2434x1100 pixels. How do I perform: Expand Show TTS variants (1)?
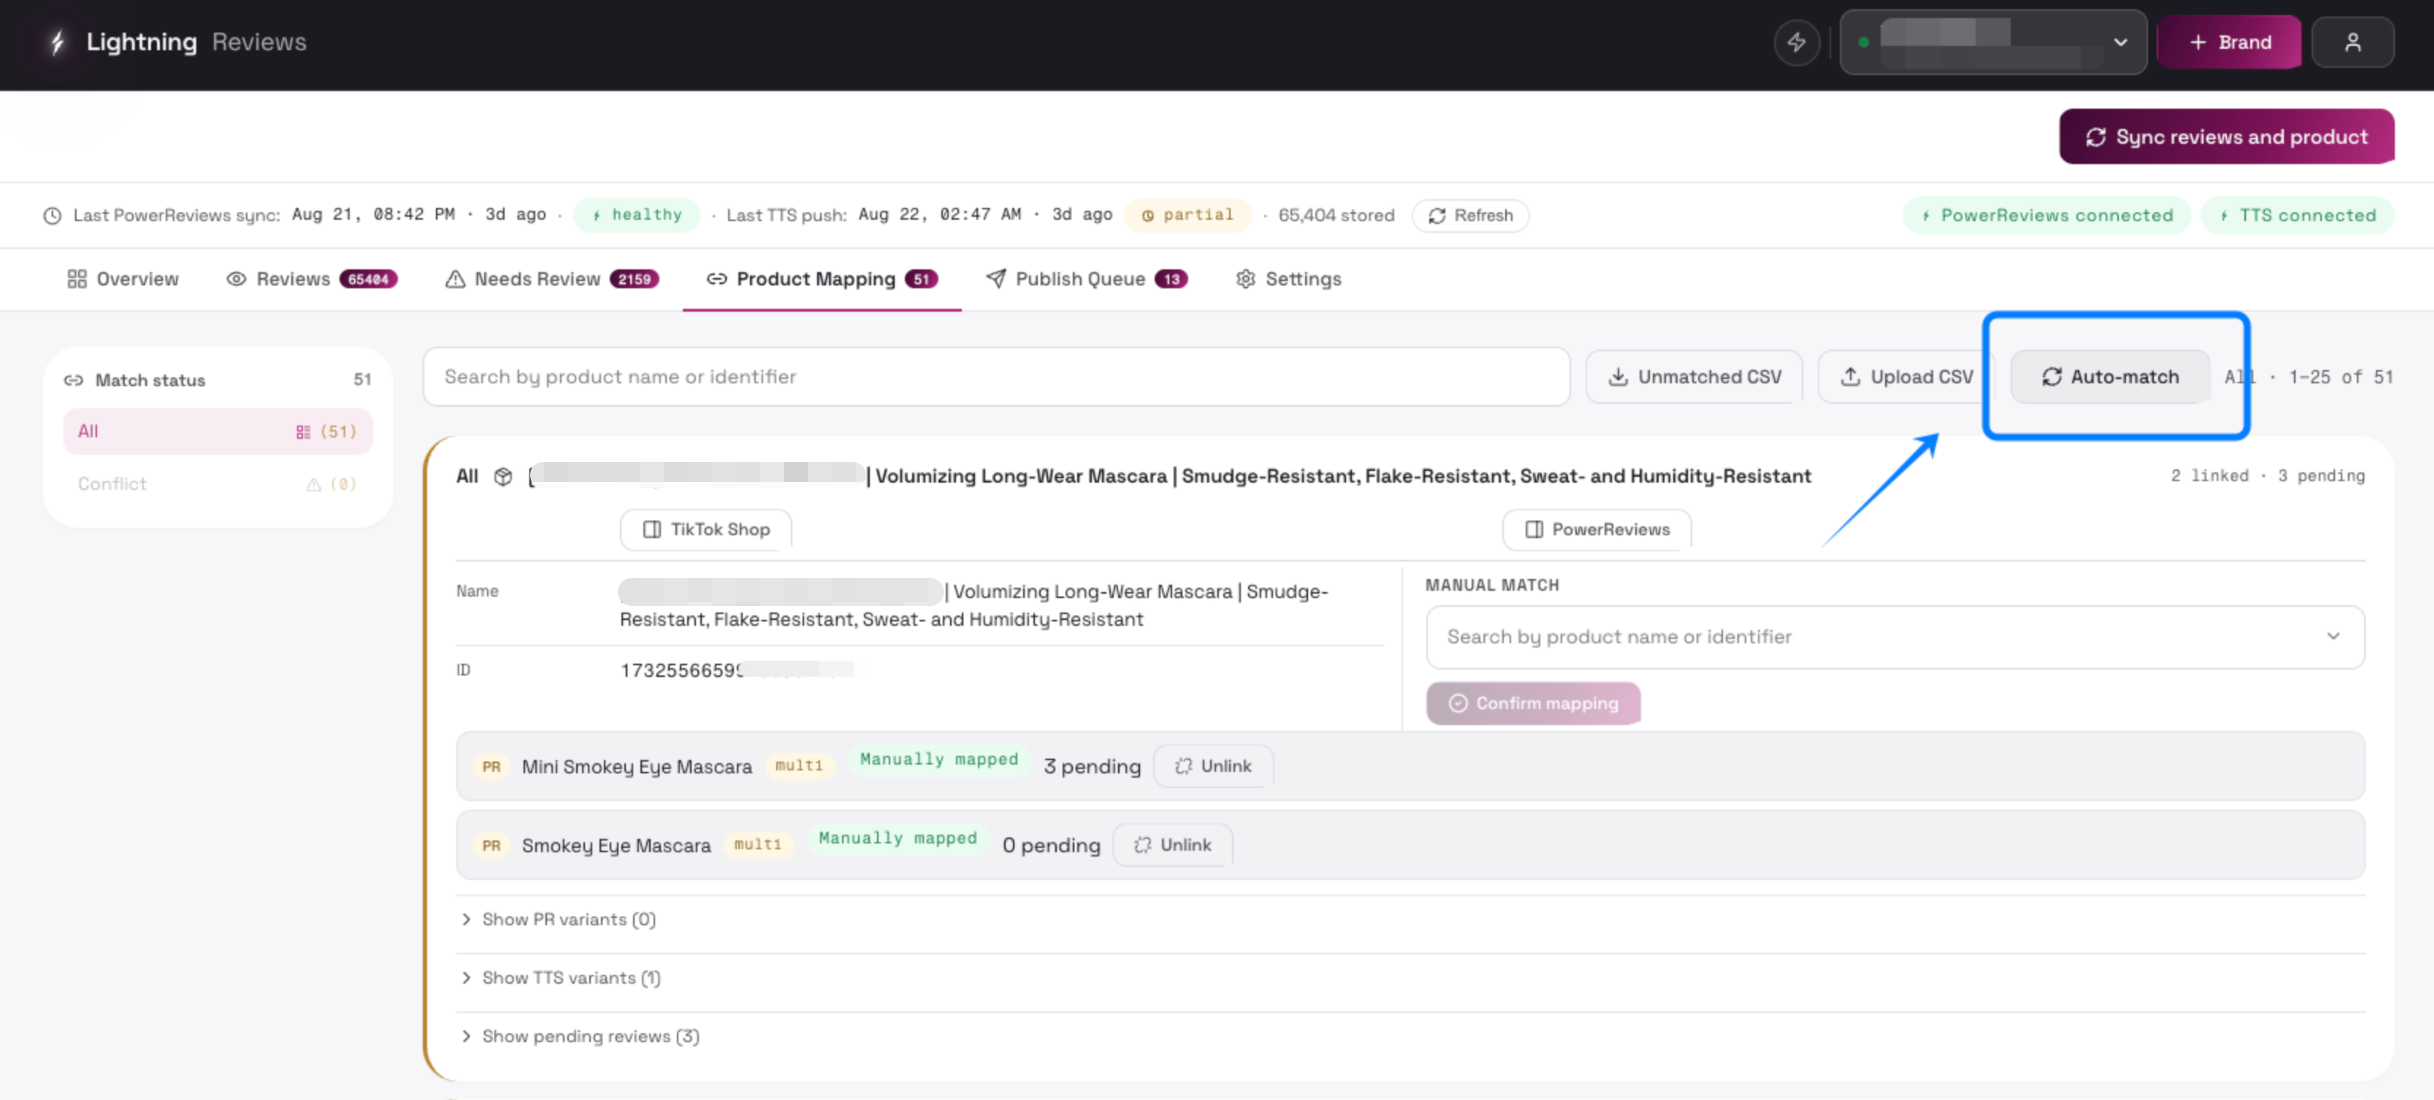[560, 978]
